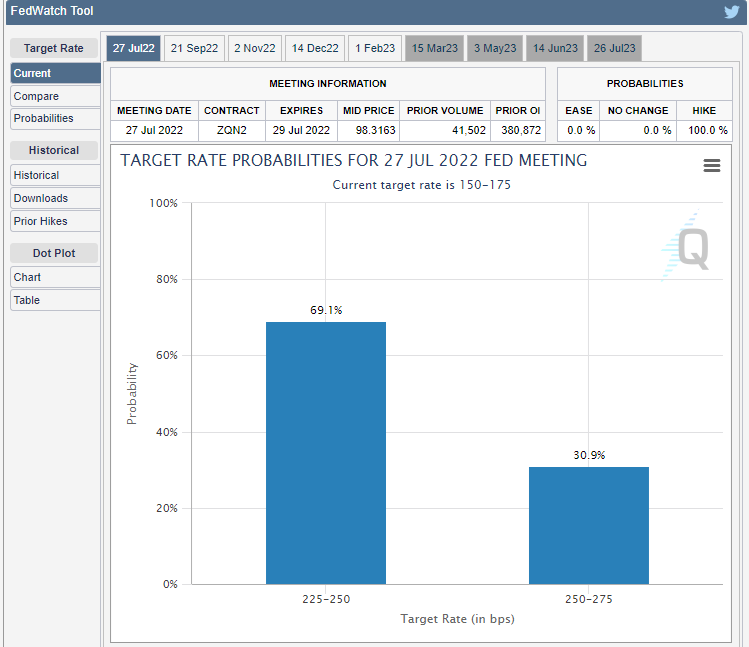Open the Dot Plot Chart view
Image resolution: width=749 pixels, height=647 pixels.
click(55, 277)
